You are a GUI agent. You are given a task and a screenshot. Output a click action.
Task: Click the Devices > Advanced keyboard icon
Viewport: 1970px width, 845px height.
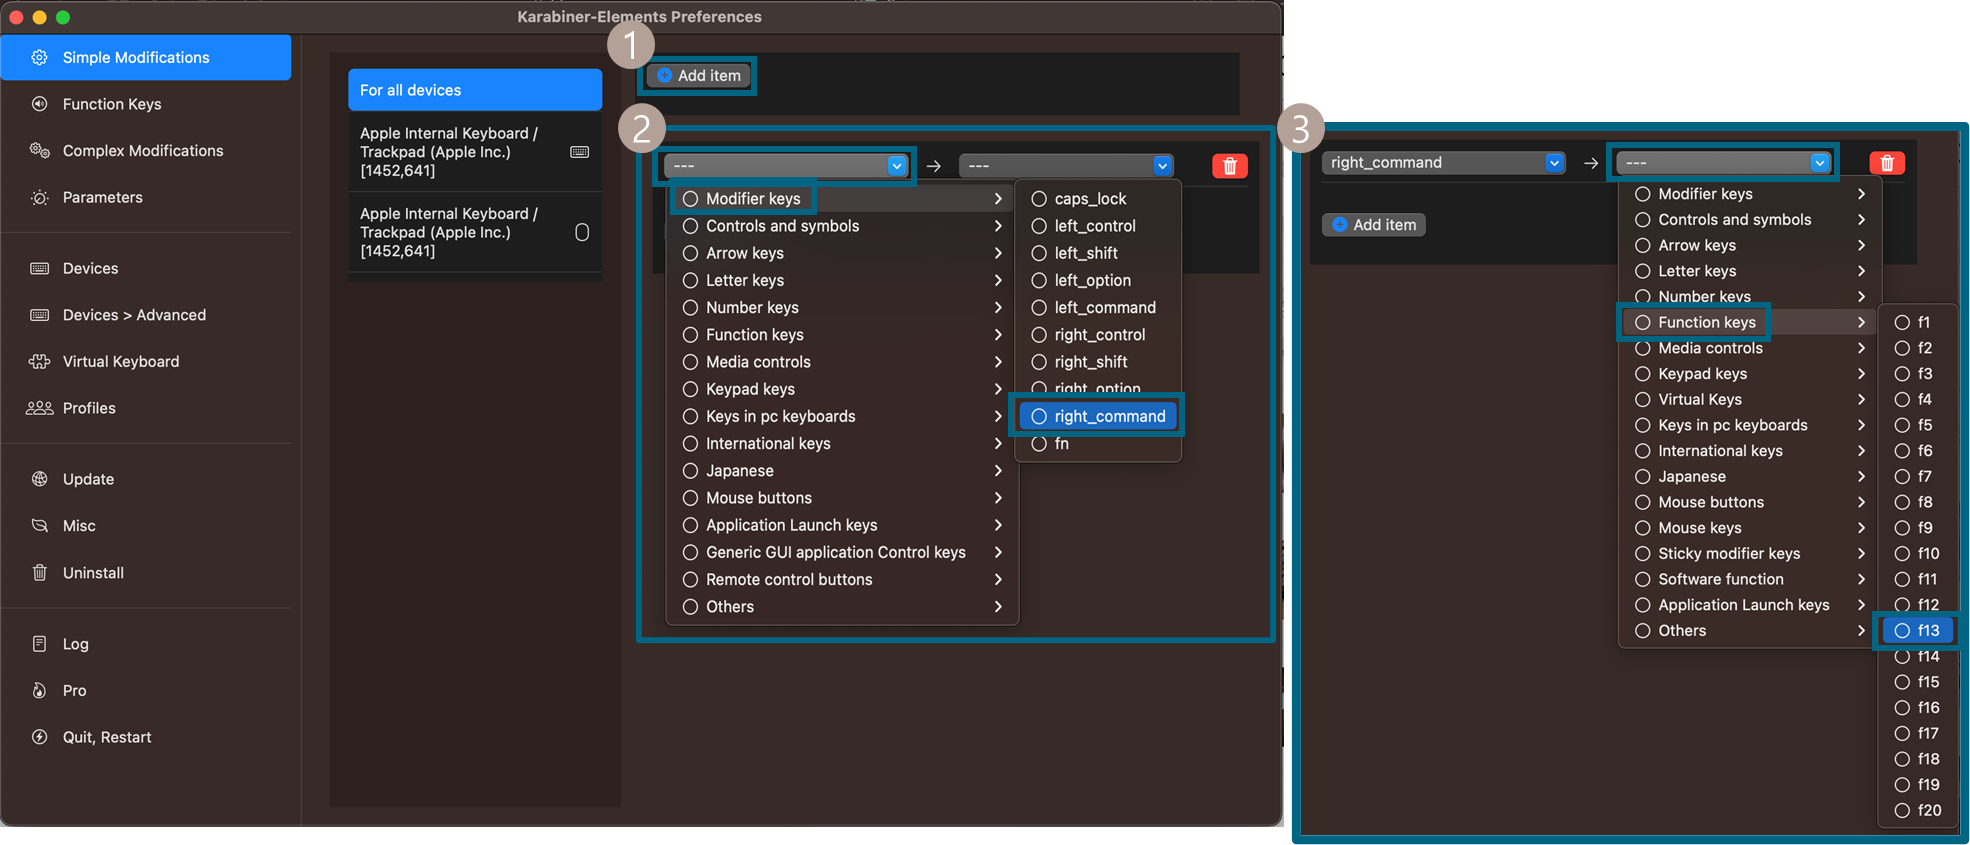point(39,315)
